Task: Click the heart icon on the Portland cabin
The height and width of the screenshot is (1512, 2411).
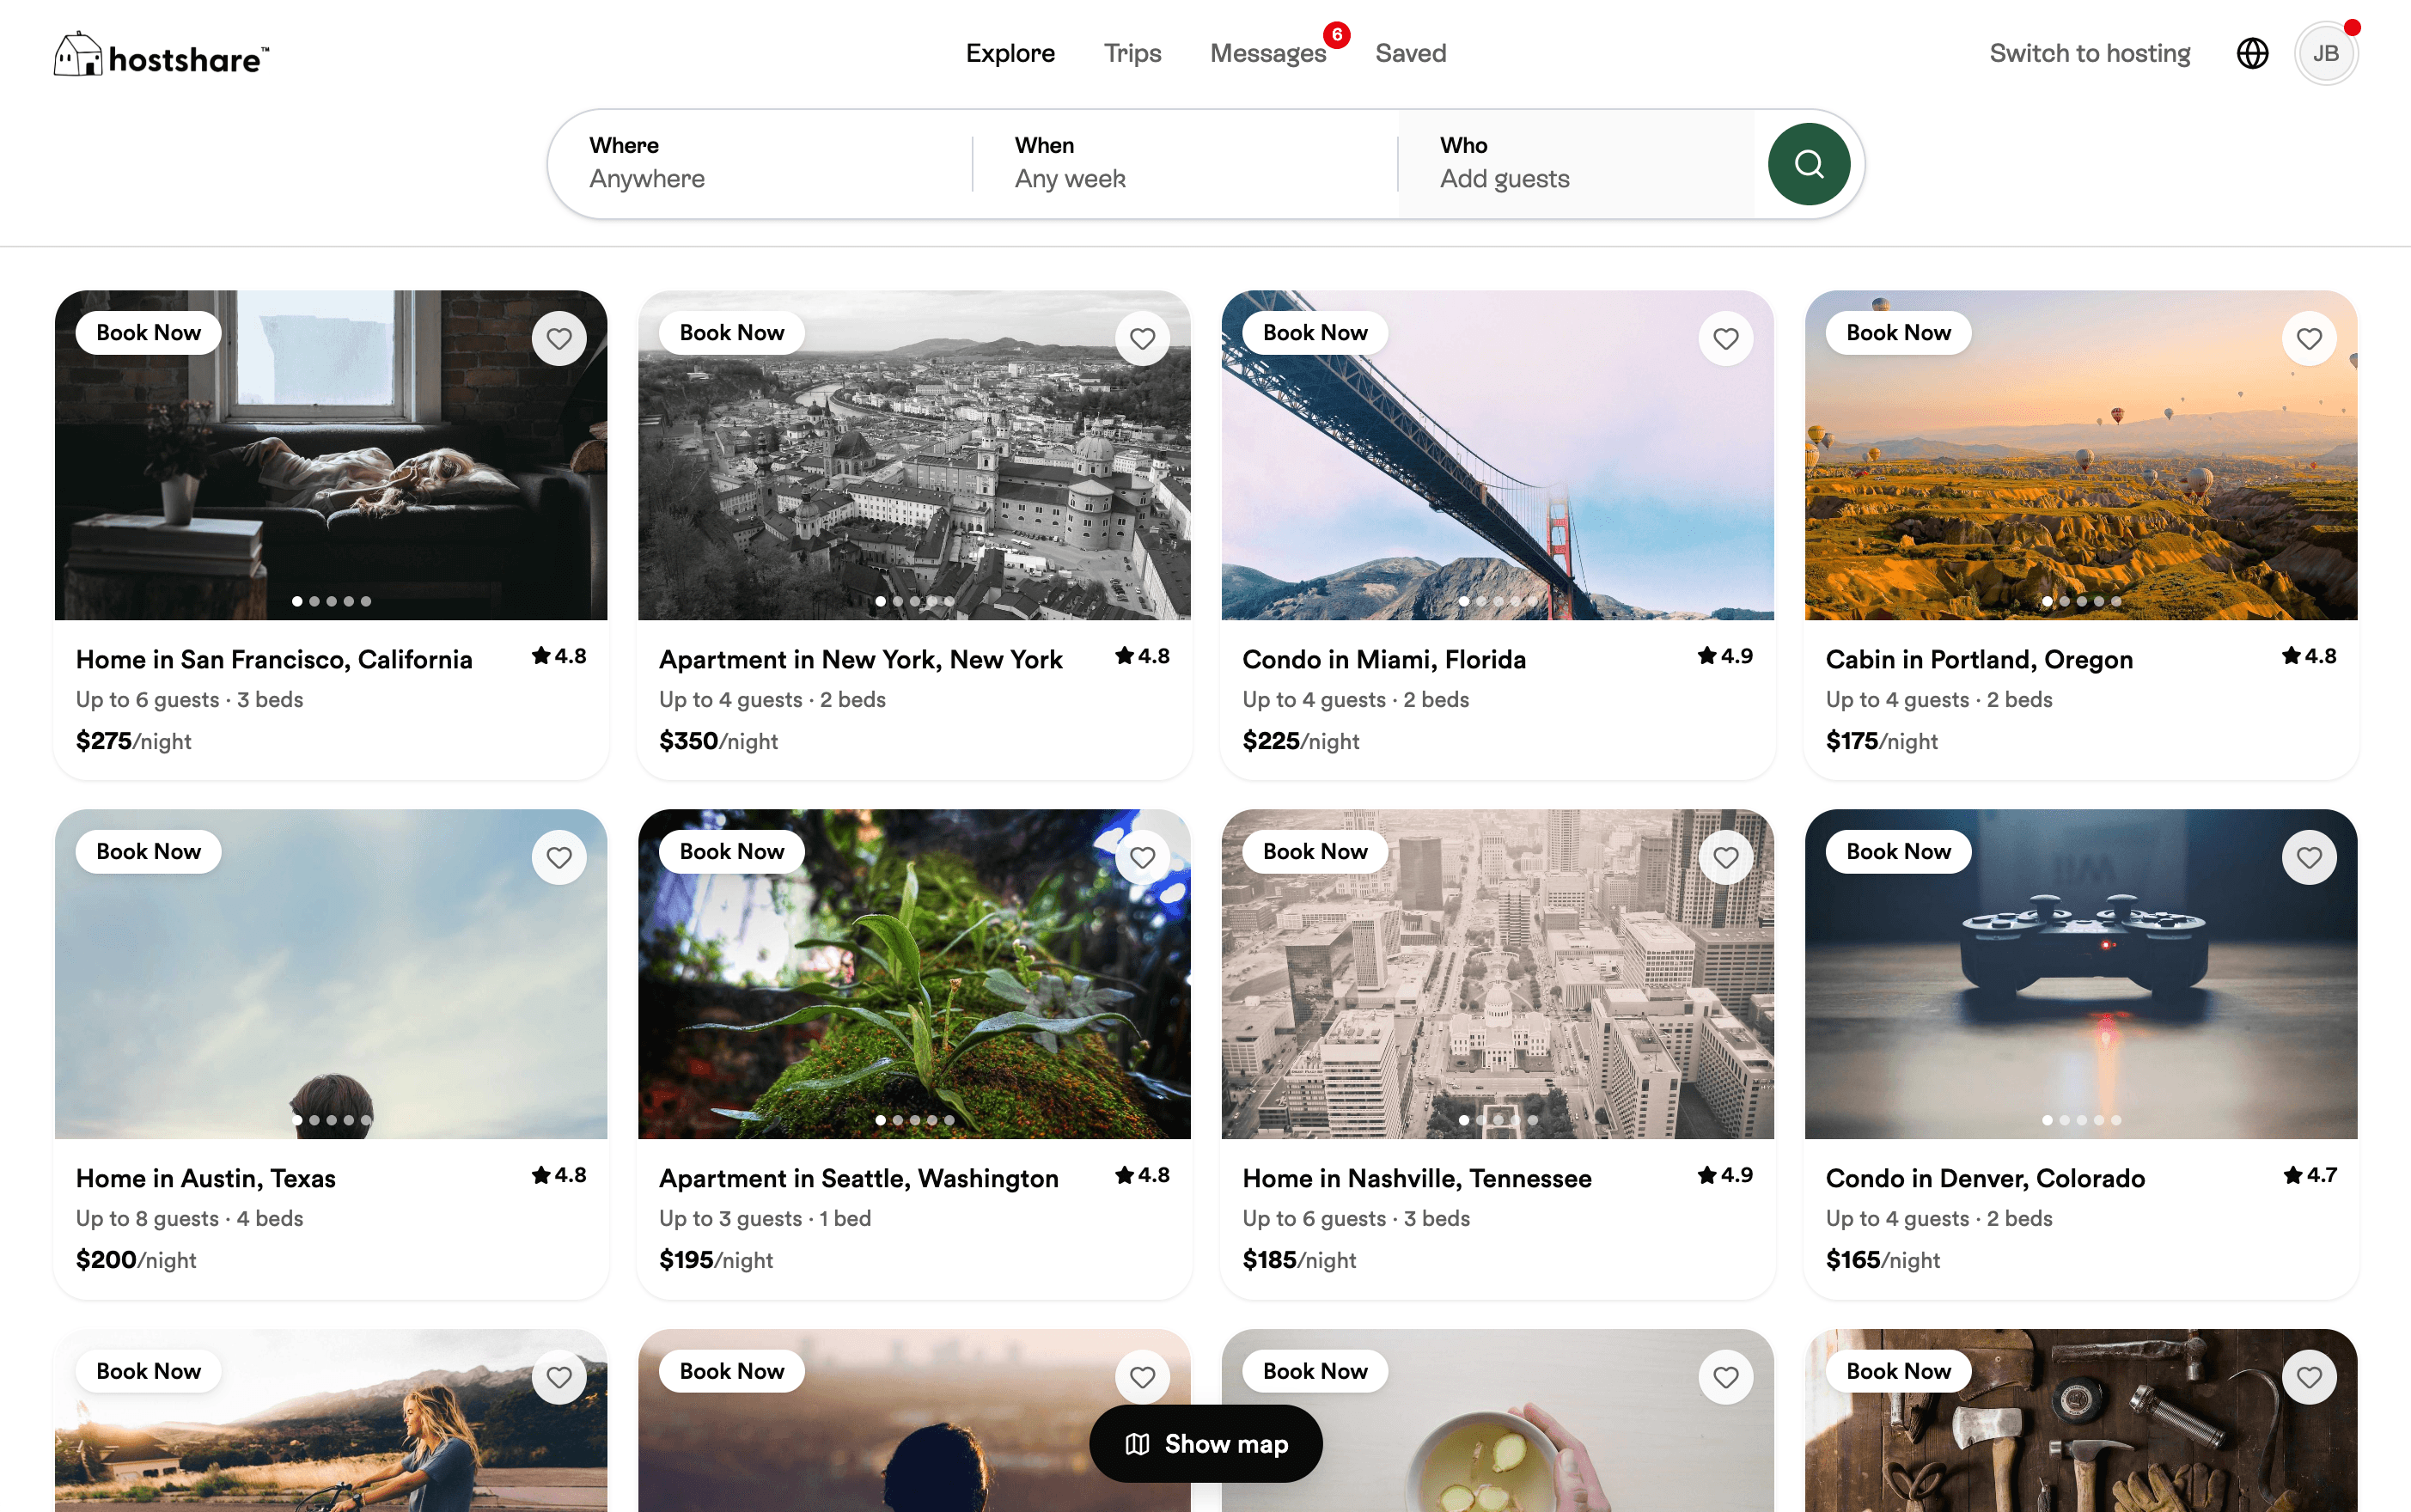Action: (x=2308, y=338)
